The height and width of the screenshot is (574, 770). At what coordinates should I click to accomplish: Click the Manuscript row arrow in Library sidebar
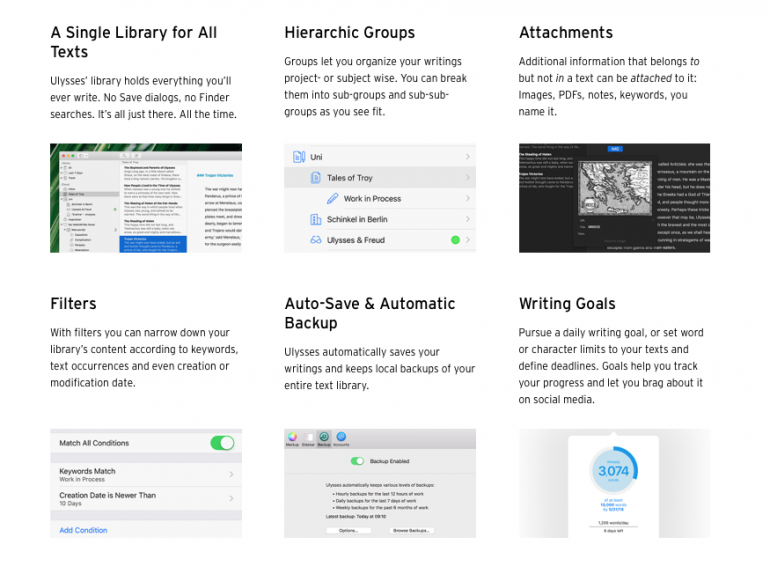tap(116, 230)
